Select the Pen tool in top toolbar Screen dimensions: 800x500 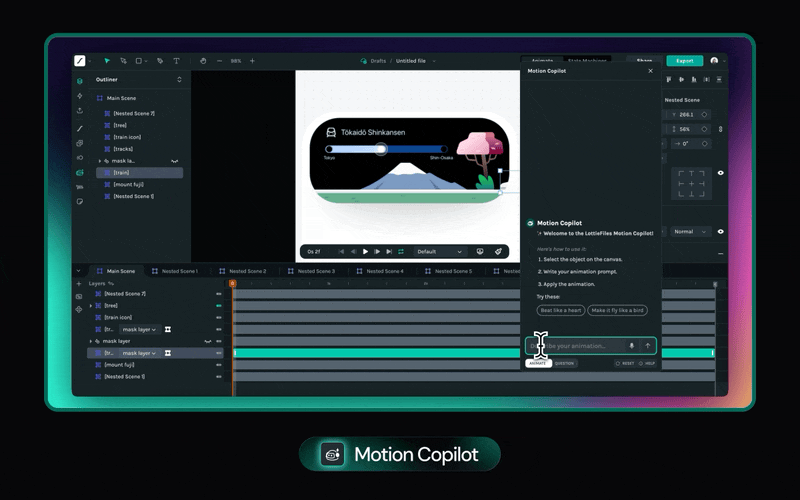(x=158, y=61)
